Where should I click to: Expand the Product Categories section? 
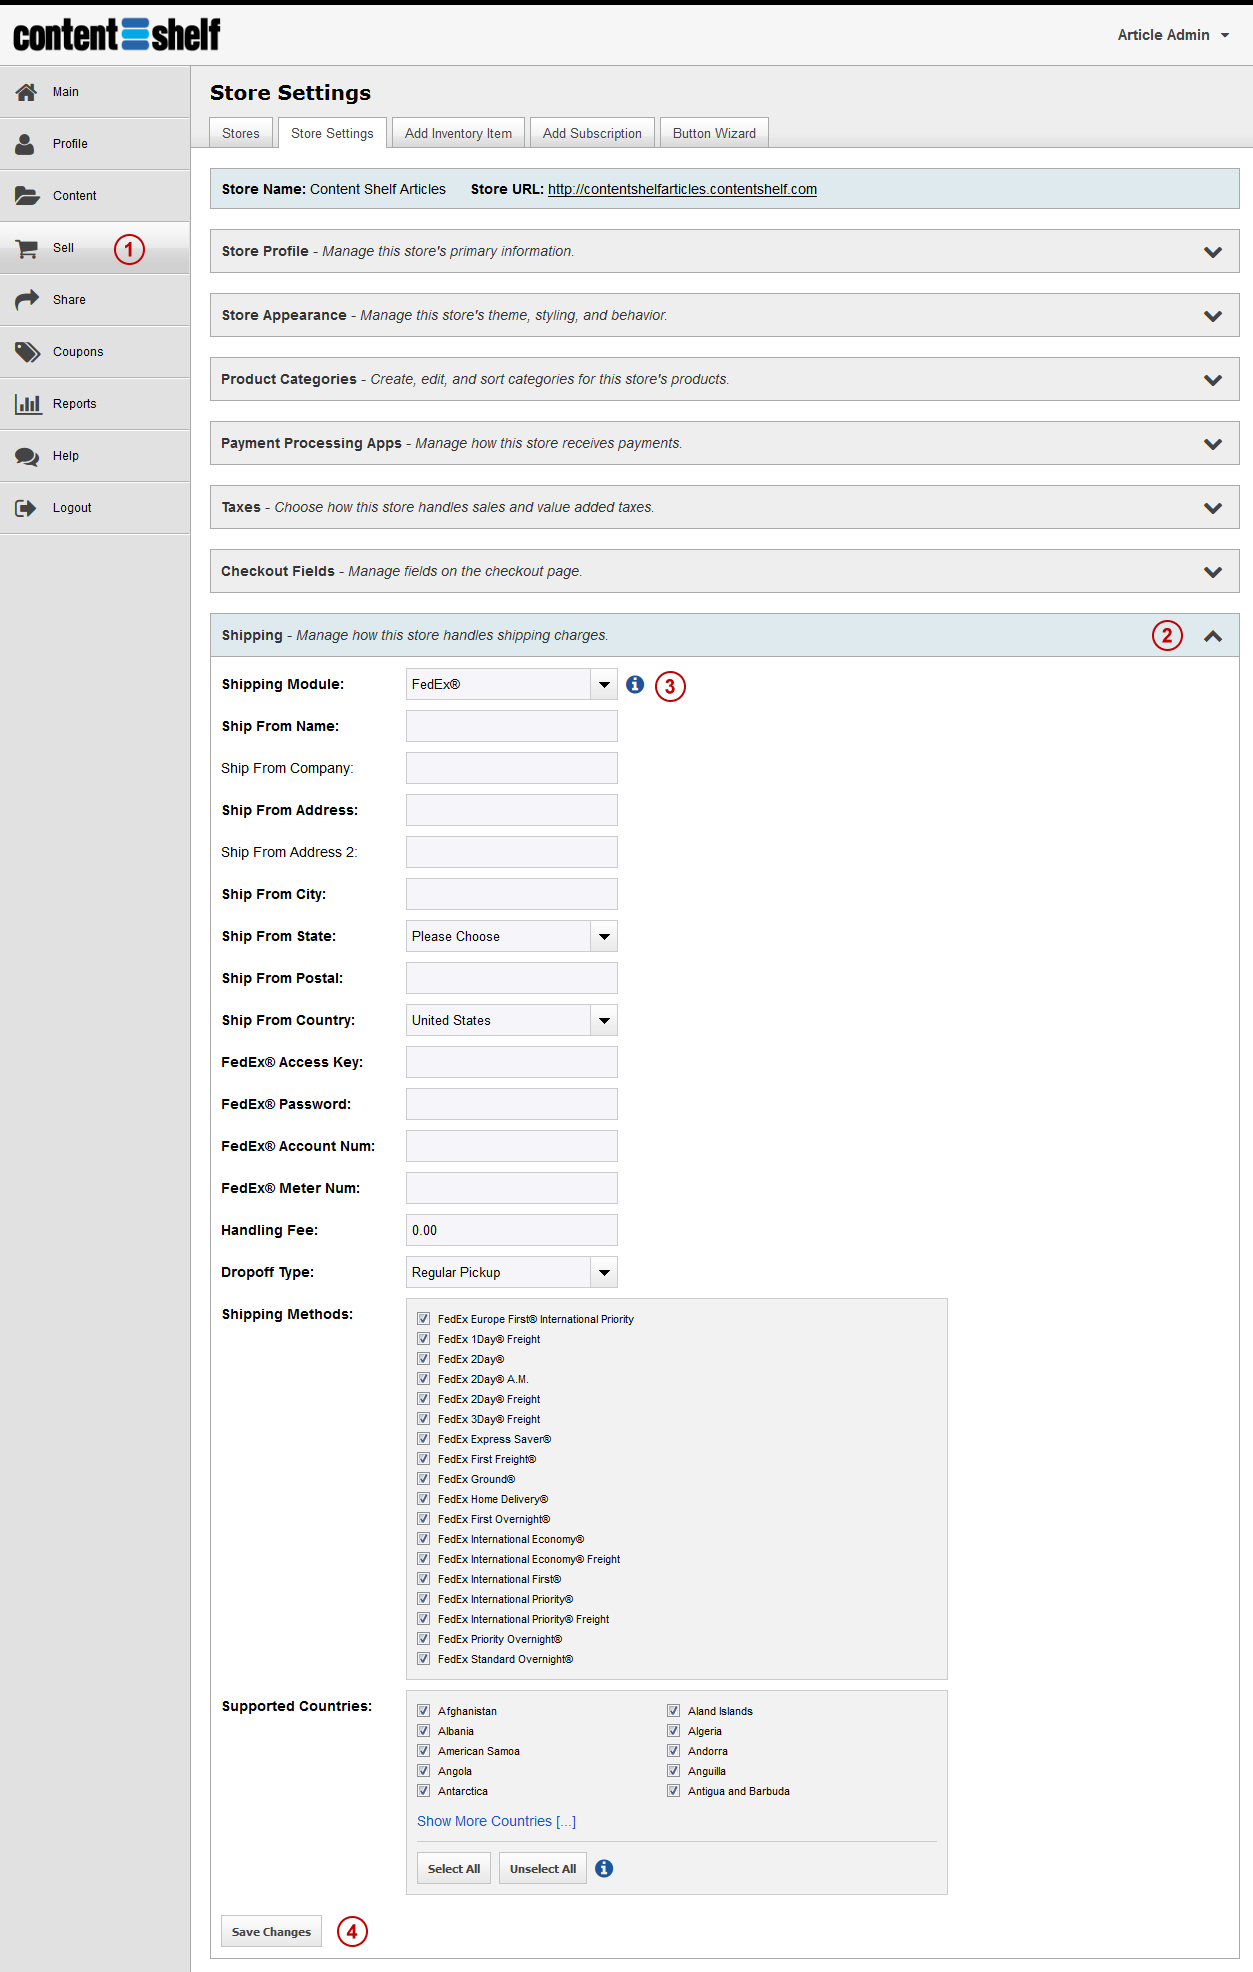(724, 379)
